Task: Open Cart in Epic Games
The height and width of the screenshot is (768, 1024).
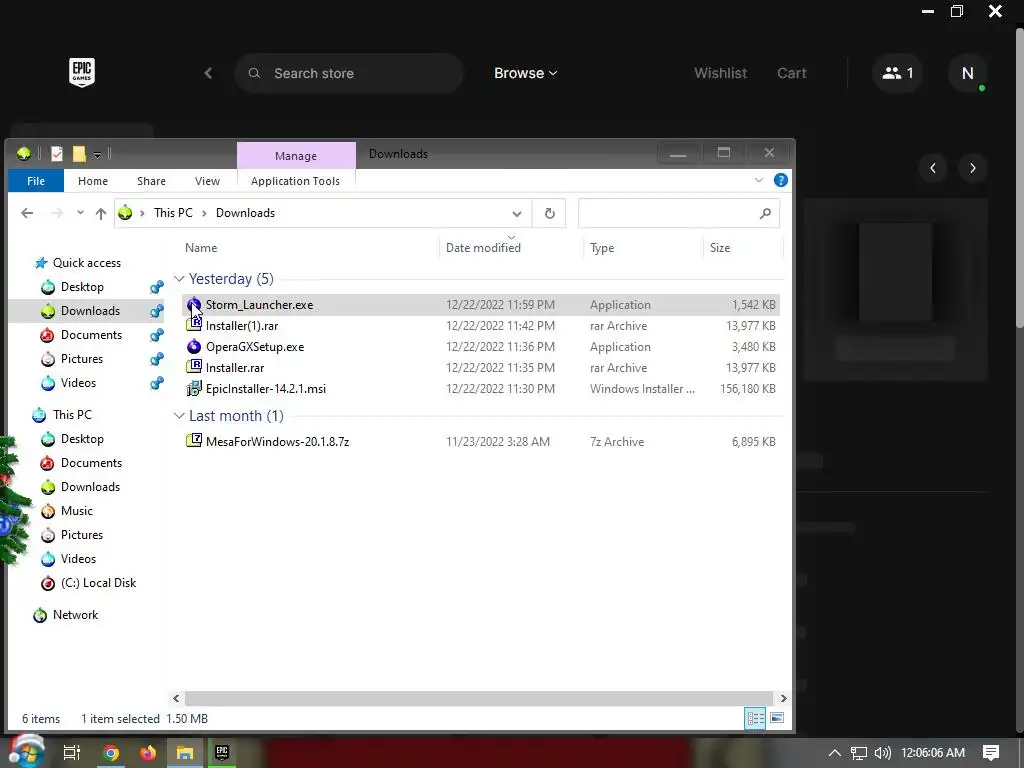Action: click(x=792, y=73)
